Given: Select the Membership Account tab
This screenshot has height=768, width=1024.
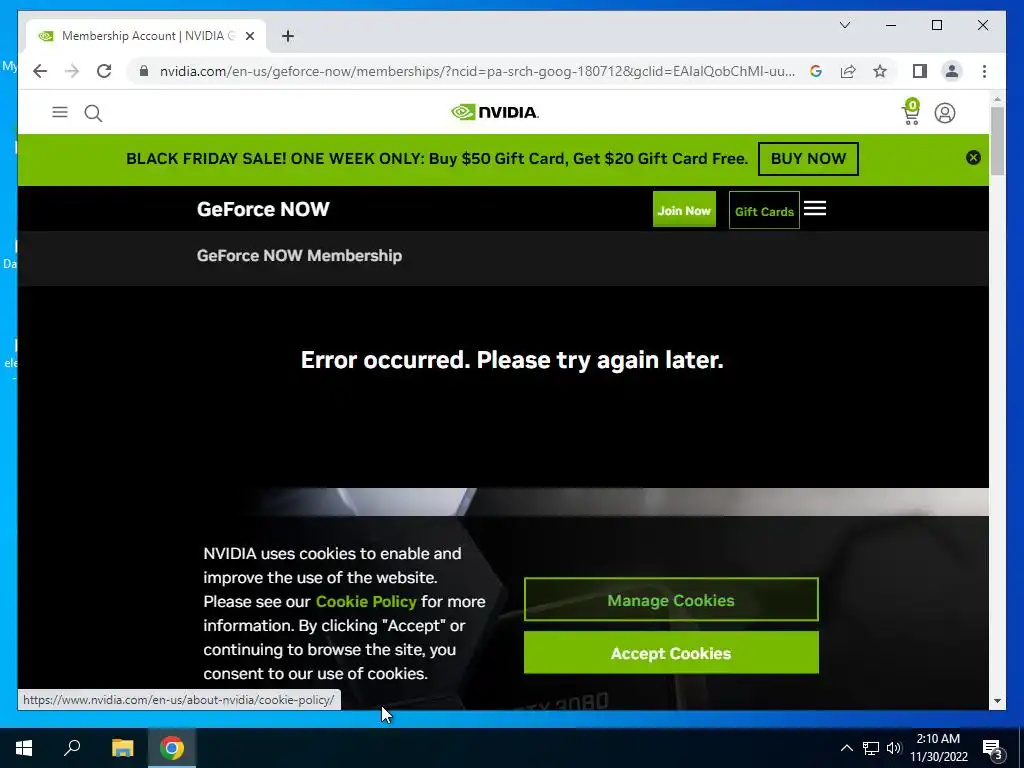Looking at the screenshot, I should [x=147, y=36].
